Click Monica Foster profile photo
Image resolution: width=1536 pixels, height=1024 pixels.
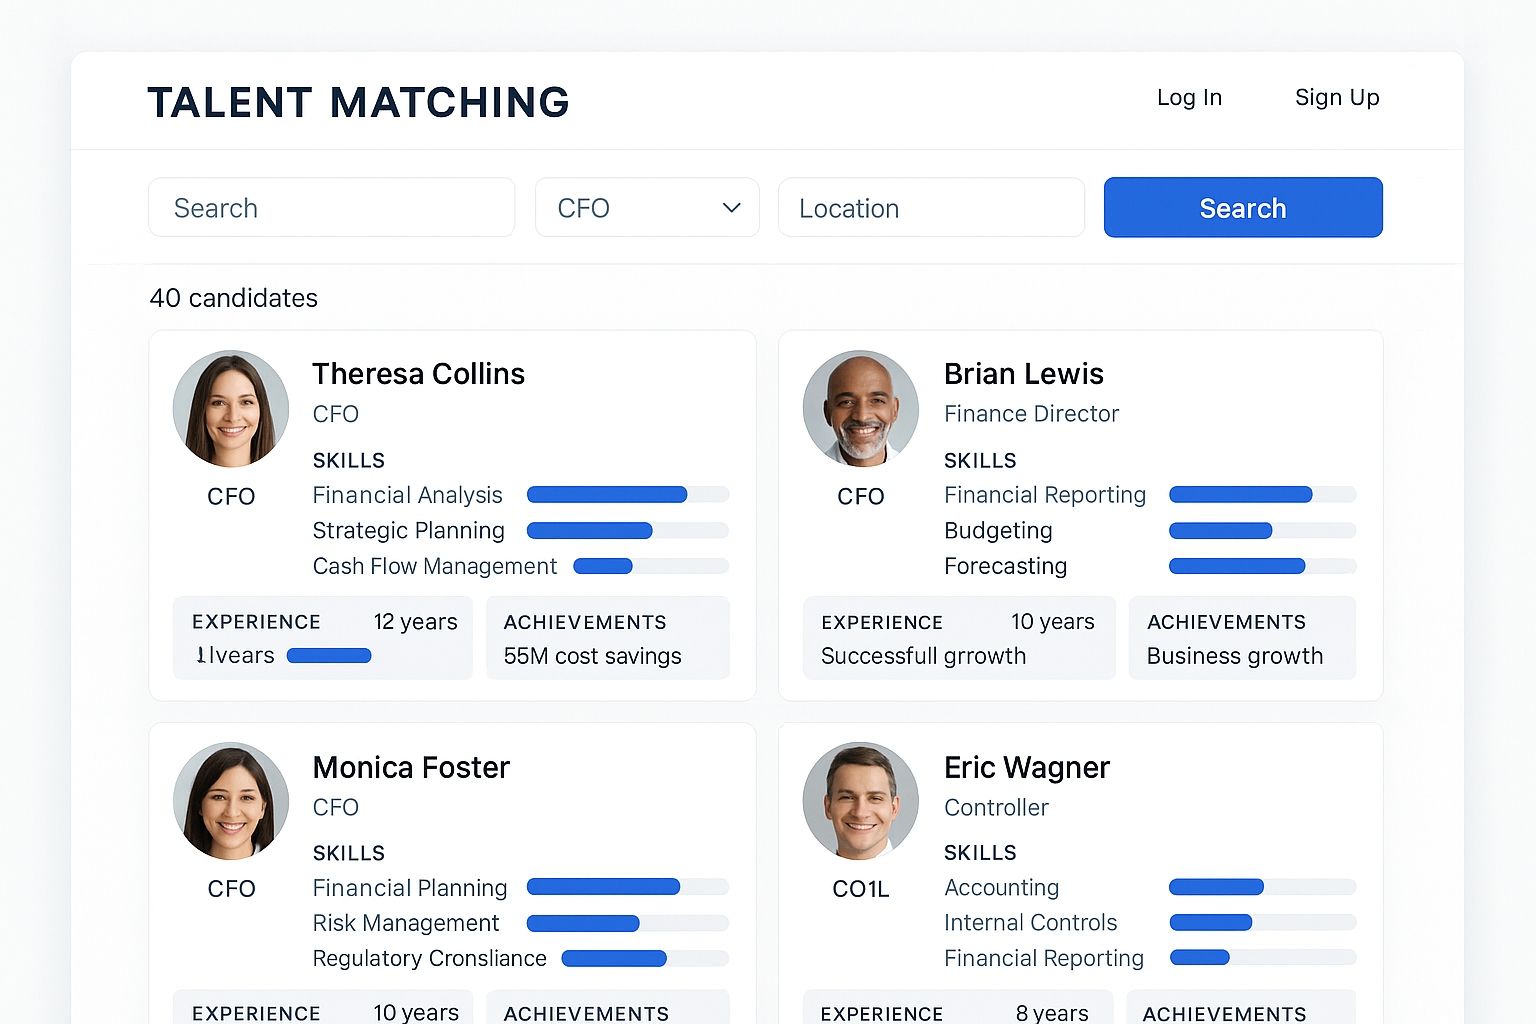click(x=231, y=800)
